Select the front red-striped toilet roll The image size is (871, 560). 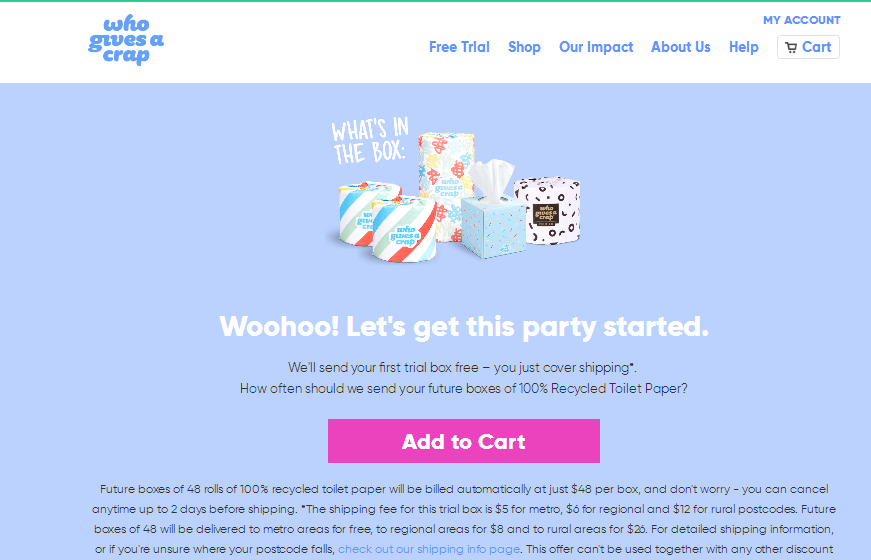click(404, 229)
